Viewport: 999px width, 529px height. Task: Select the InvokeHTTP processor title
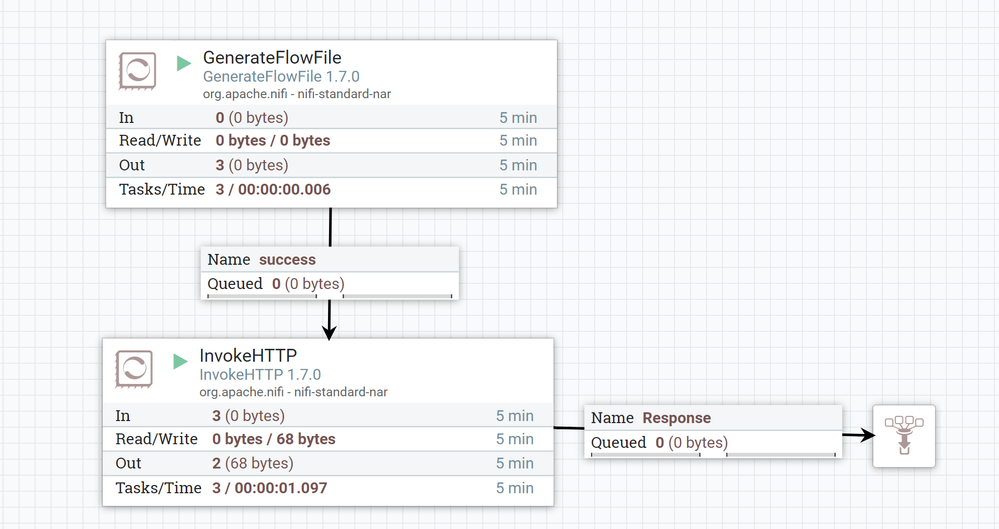(248, 356)
